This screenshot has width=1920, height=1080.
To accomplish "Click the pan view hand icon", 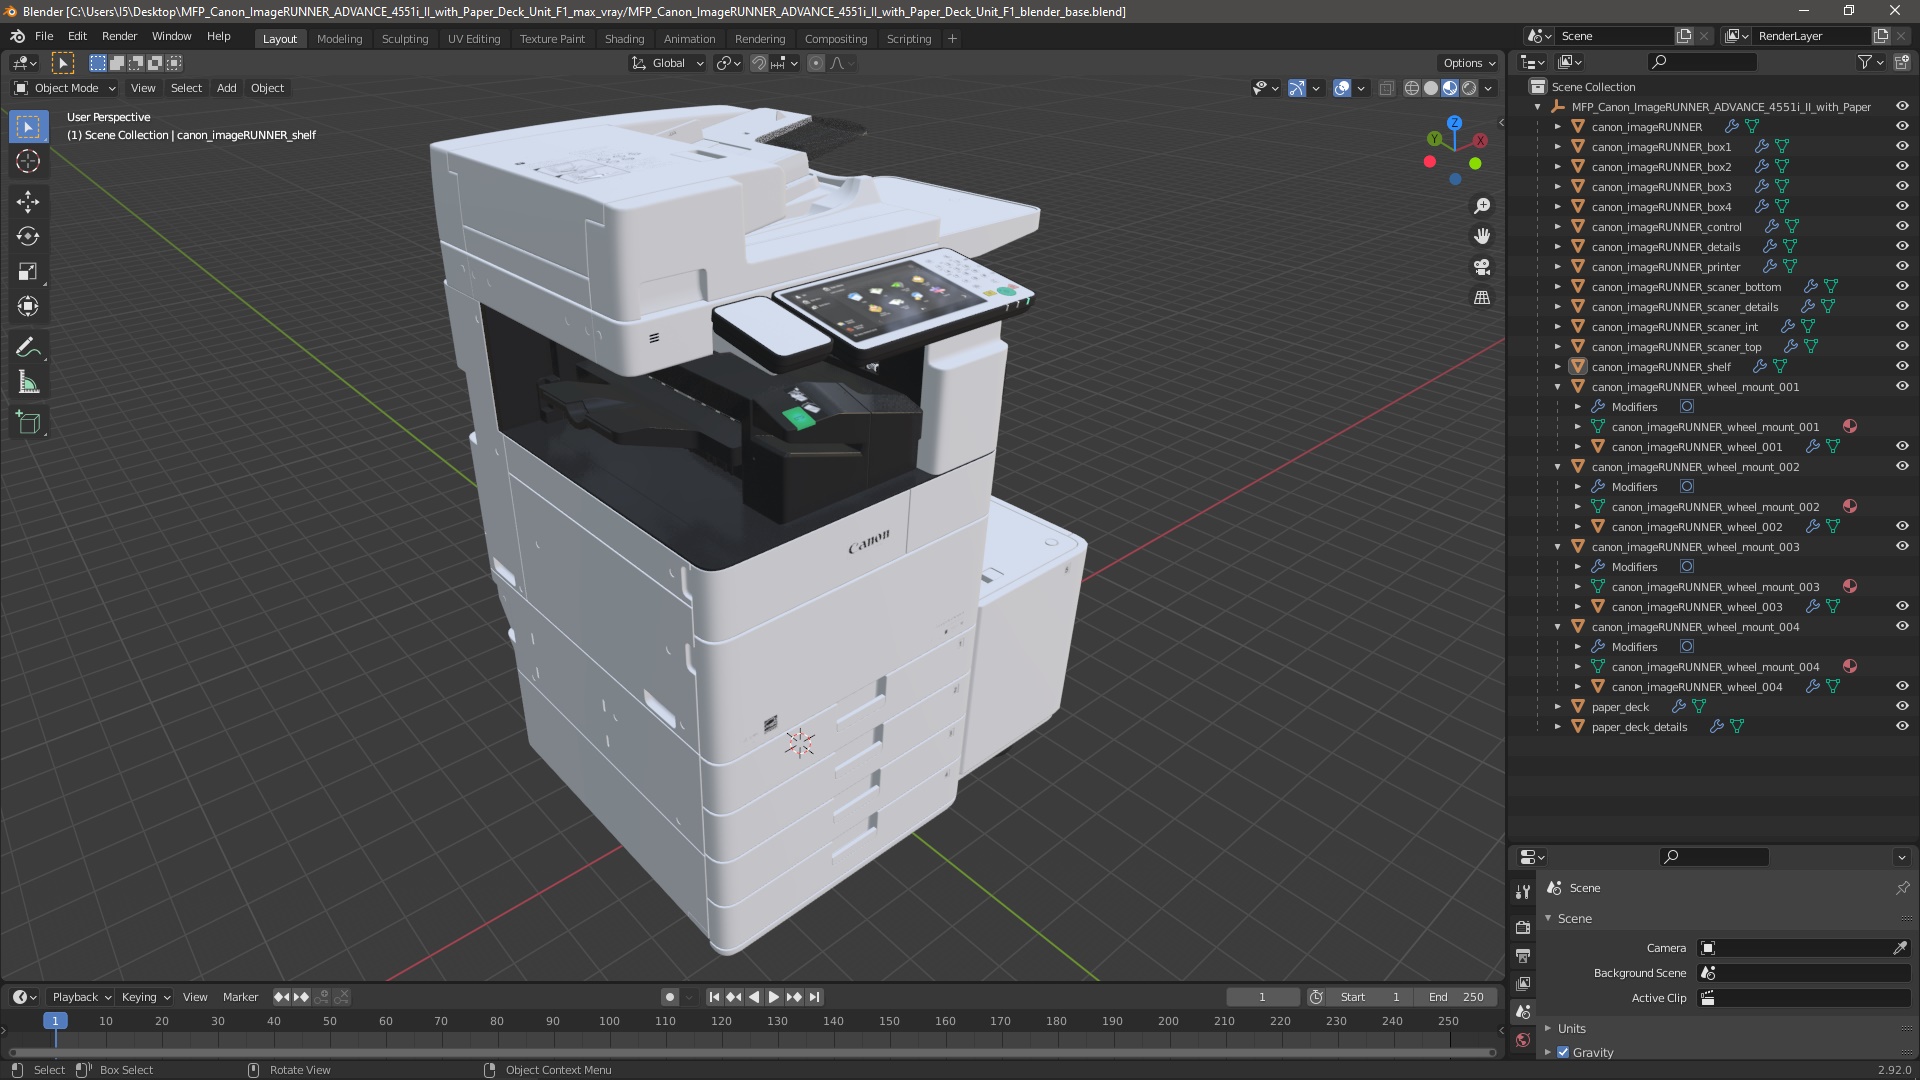I will (x=1482, y=236).
